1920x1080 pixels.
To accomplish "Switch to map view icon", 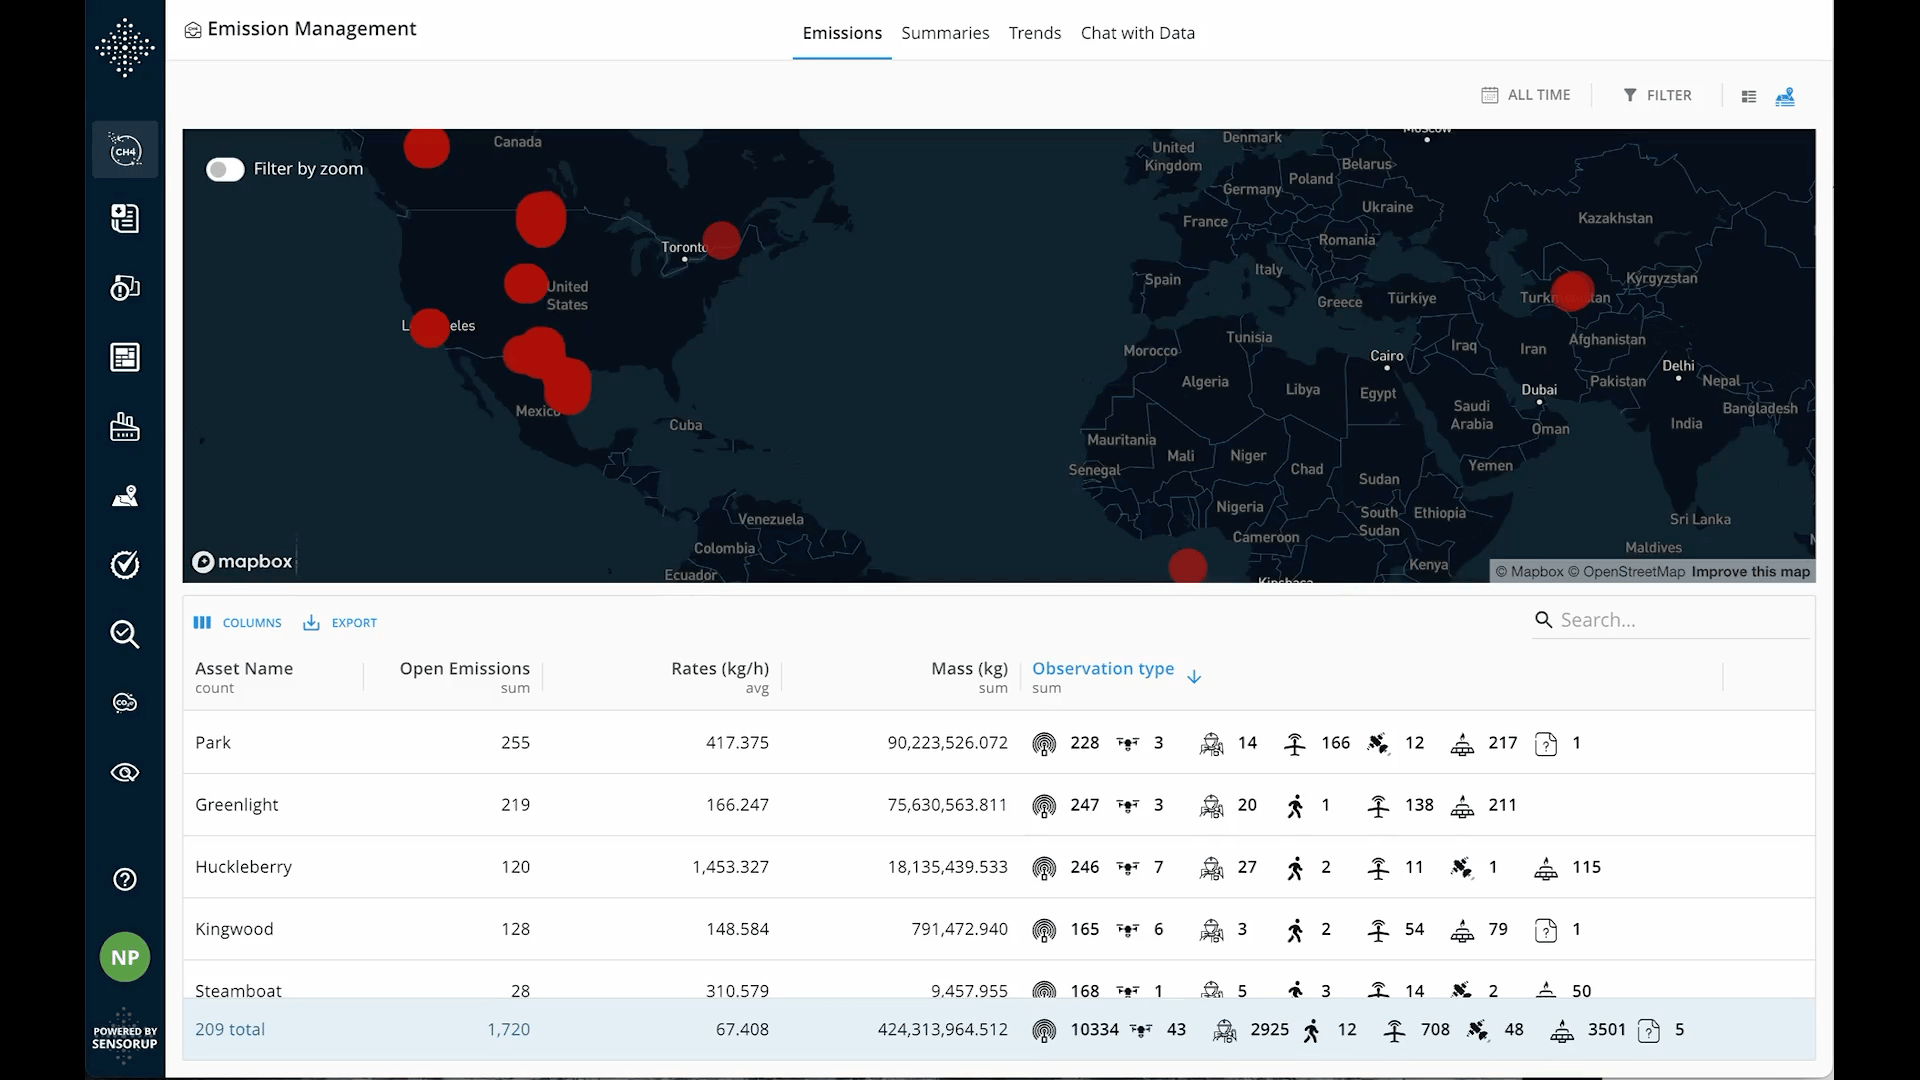I will pyautogui.click(x=1785, y=96).
